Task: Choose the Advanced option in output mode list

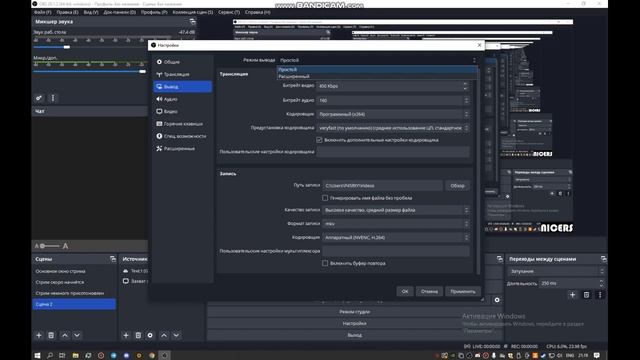Action: click(377, 76)
